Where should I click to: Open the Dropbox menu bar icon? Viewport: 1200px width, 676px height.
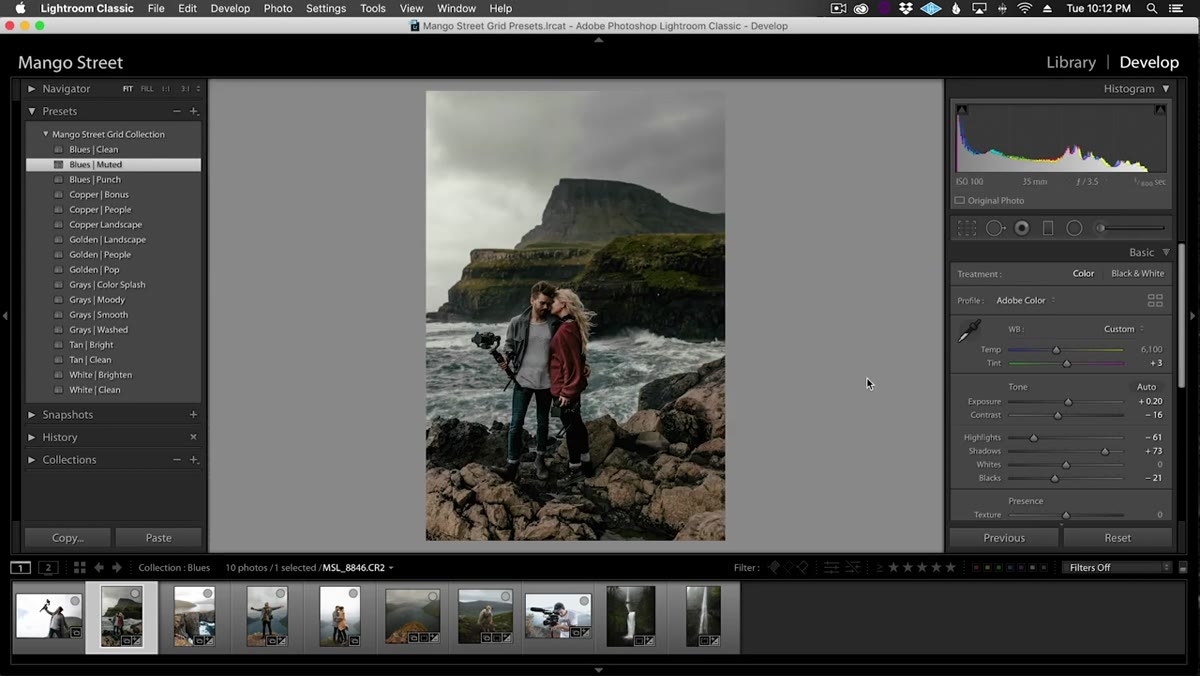pos(906,8)
